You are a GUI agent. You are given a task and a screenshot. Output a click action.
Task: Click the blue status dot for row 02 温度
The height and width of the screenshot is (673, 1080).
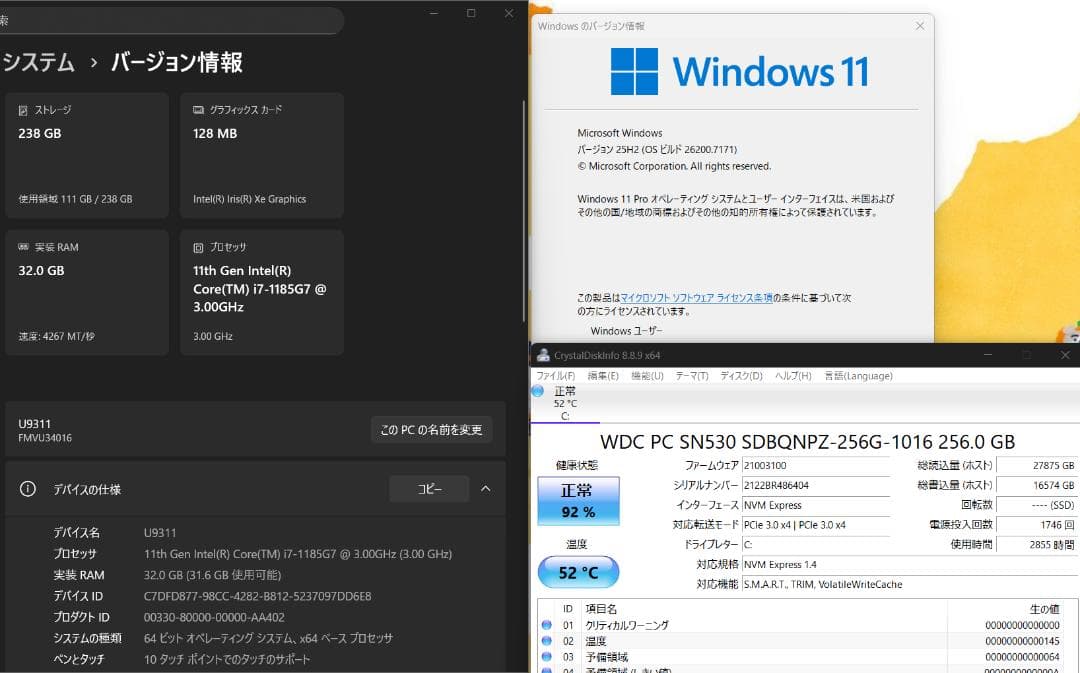tap(547, 641)
